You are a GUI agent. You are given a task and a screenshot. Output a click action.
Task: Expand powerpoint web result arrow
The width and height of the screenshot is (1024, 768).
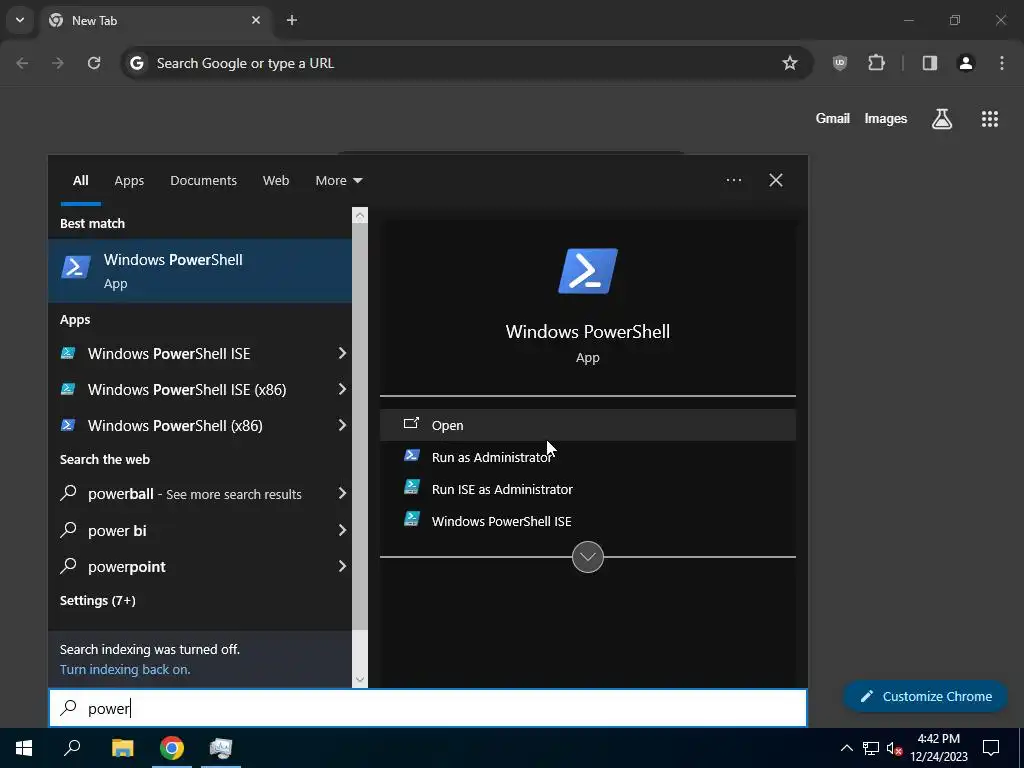point(342,566)
